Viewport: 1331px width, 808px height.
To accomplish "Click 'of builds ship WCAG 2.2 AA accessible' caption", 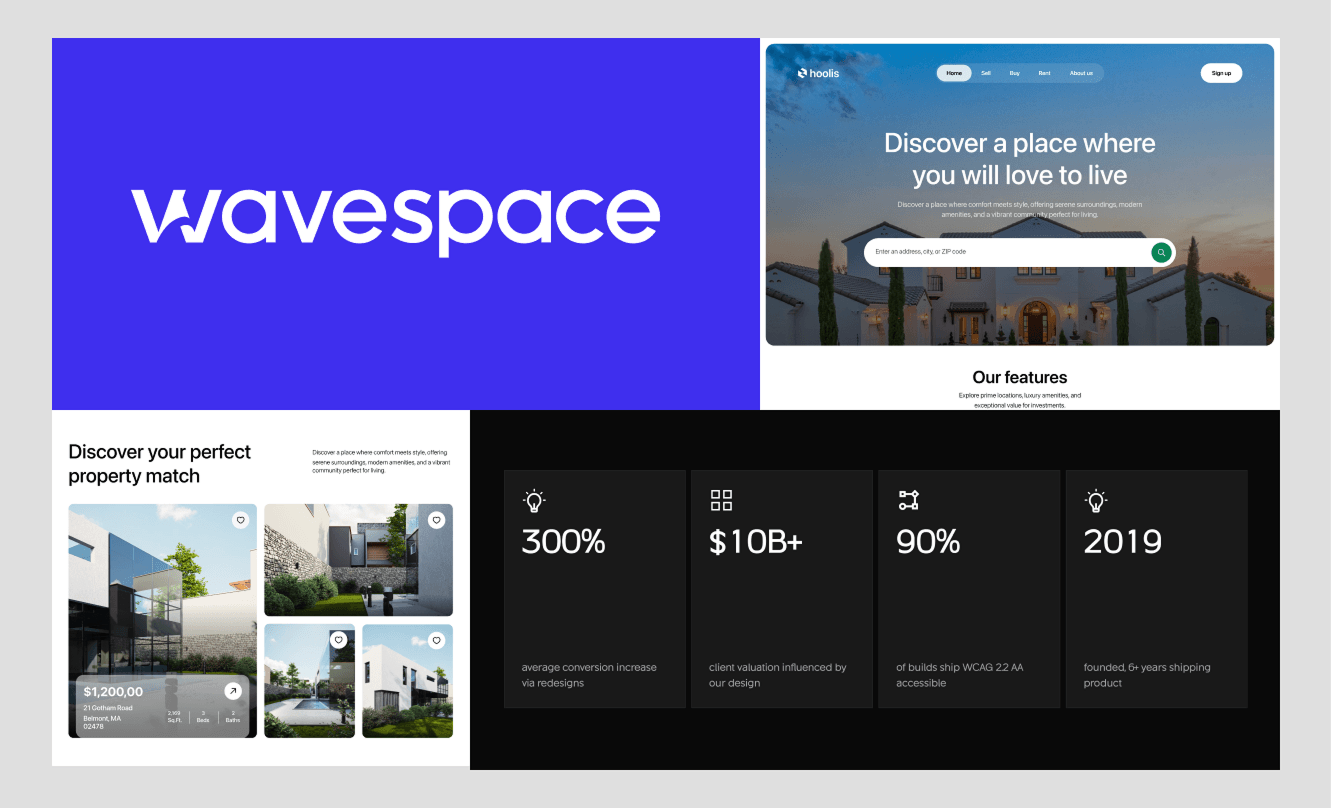I will point(960,675).
